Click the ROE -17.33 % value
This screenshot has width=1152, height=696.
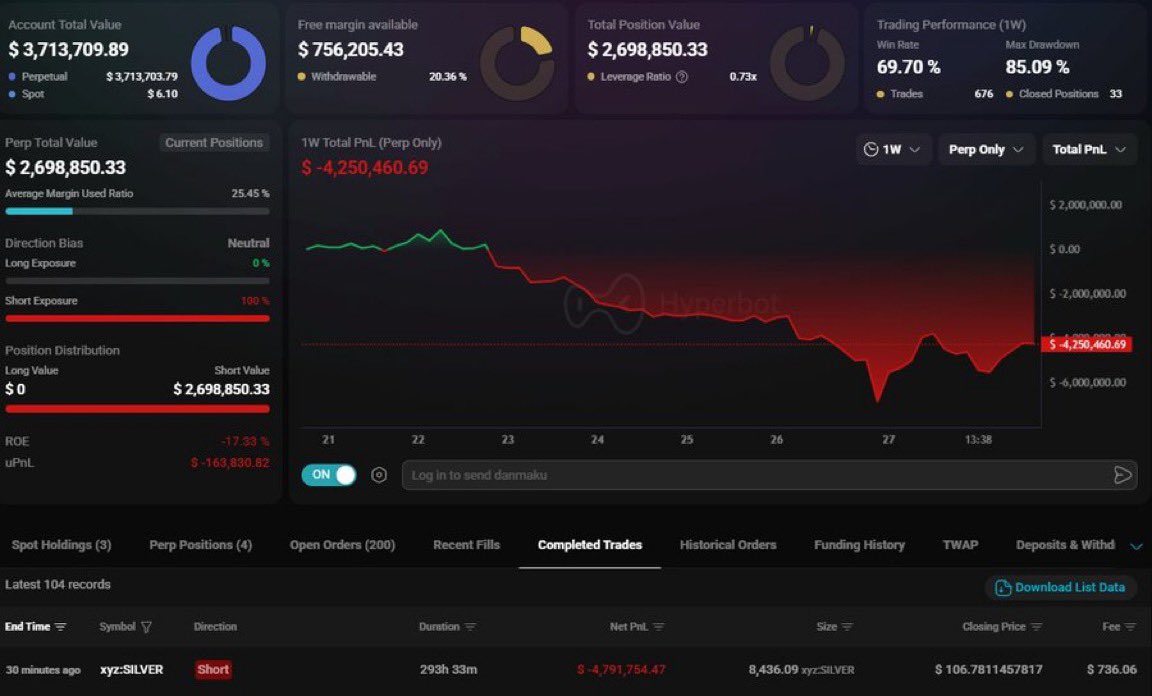tap(245, 442)
